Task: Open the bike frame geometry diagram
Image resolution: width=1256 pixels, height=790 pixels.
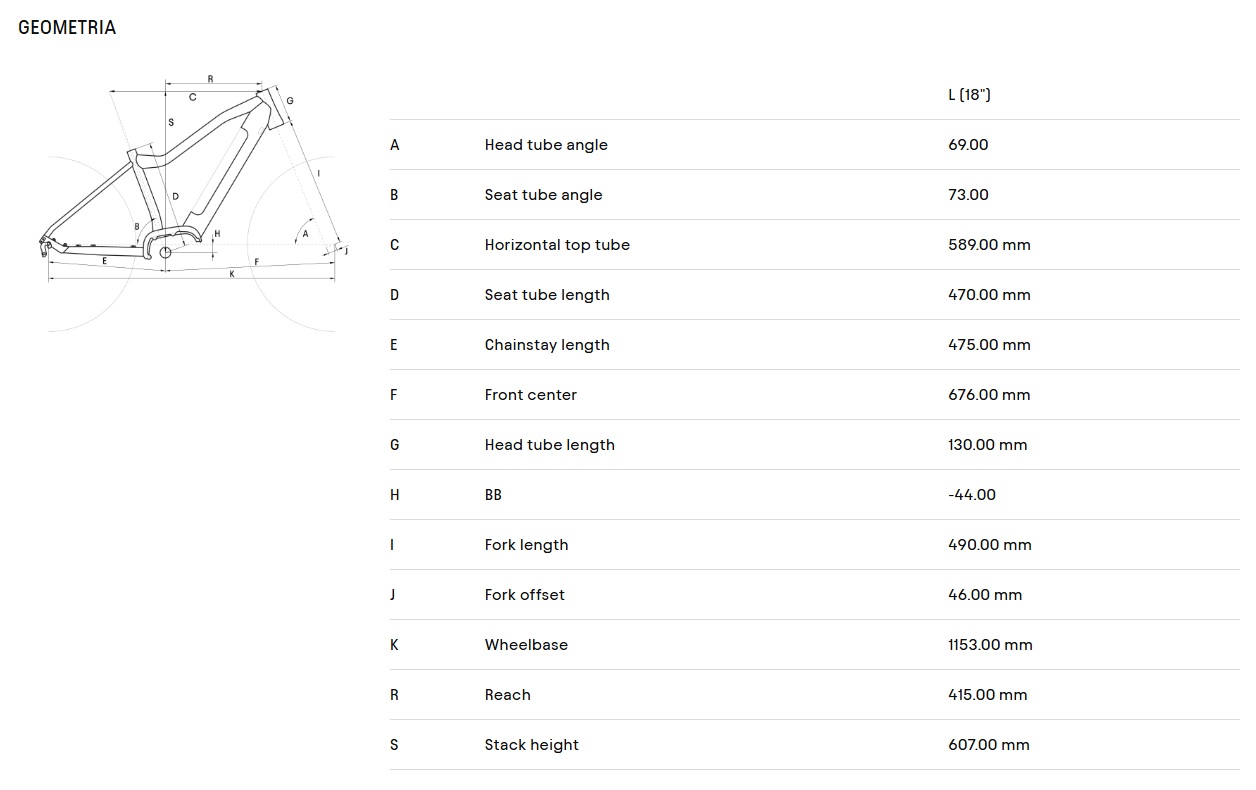Action: tap(192, 204)
